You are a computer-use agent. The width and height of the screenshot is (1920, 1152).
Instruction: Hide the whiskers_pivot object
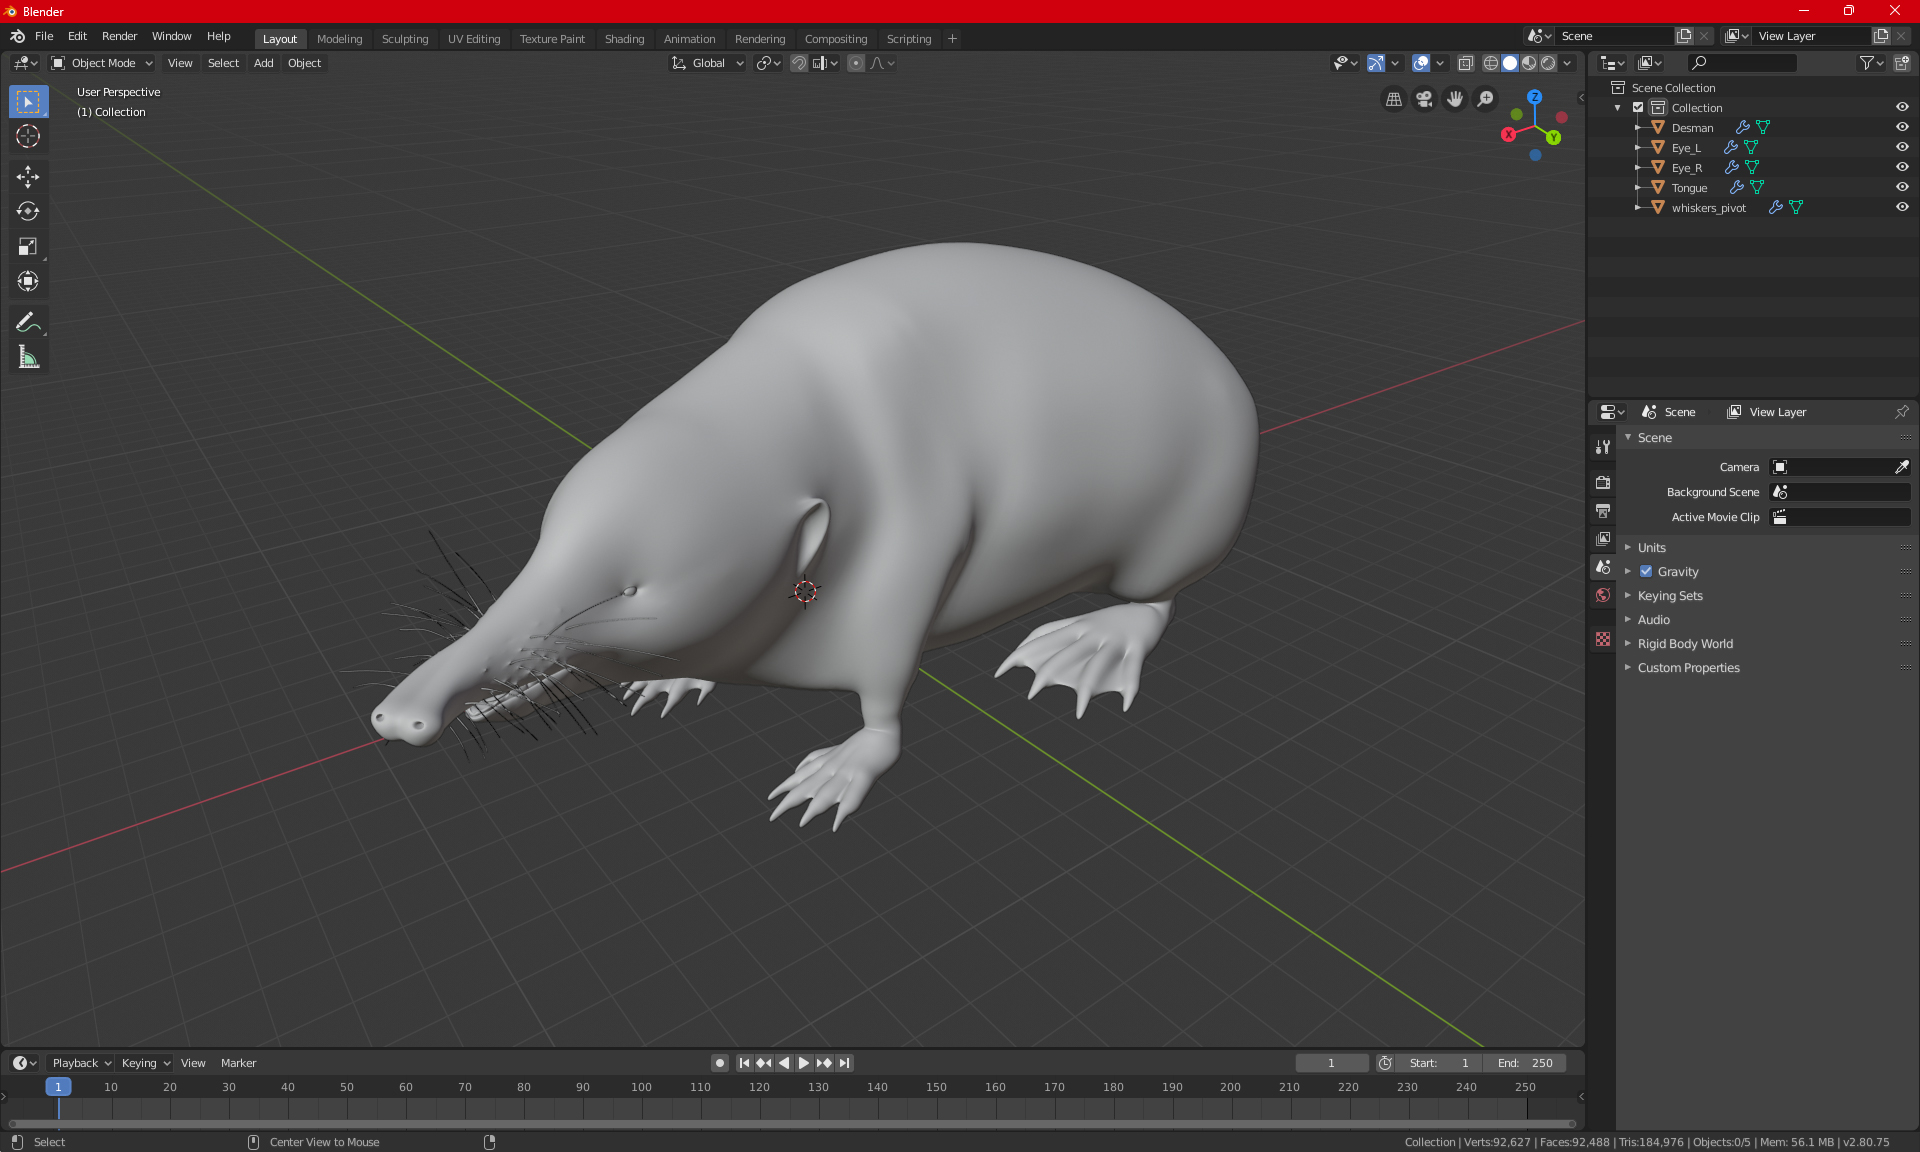(x=1902, y=207)
